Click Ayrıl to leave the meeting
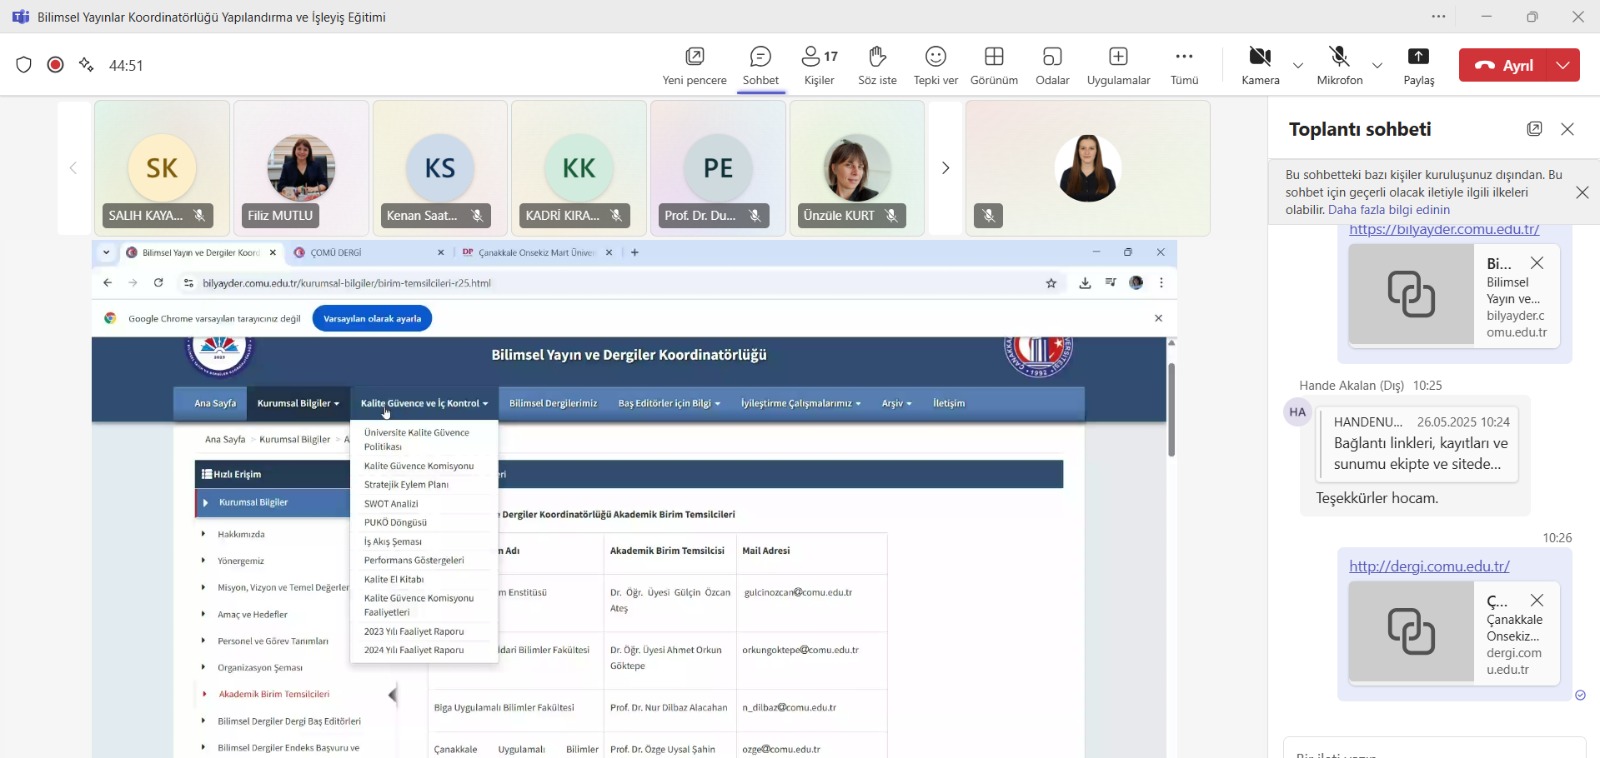This screenshot has height=758, width=1600. coord(1504,65)
